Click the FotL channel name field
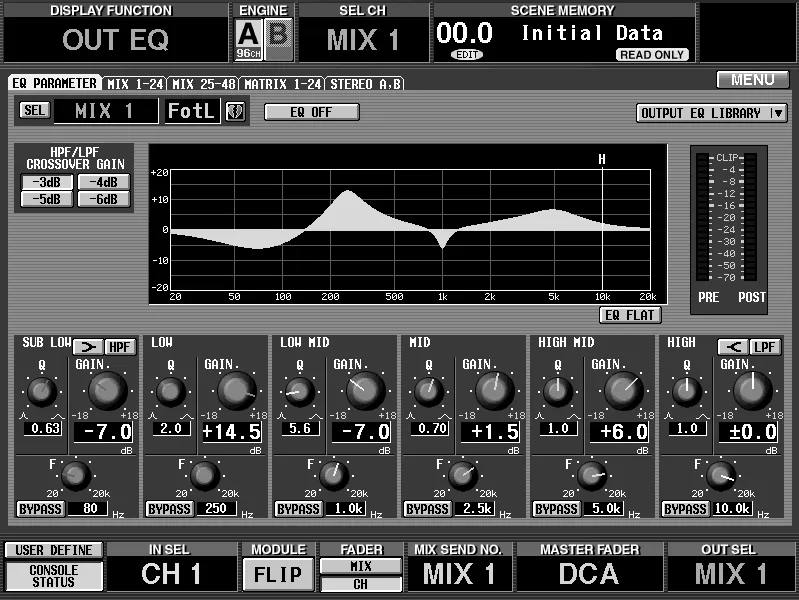 pos(191,111)
